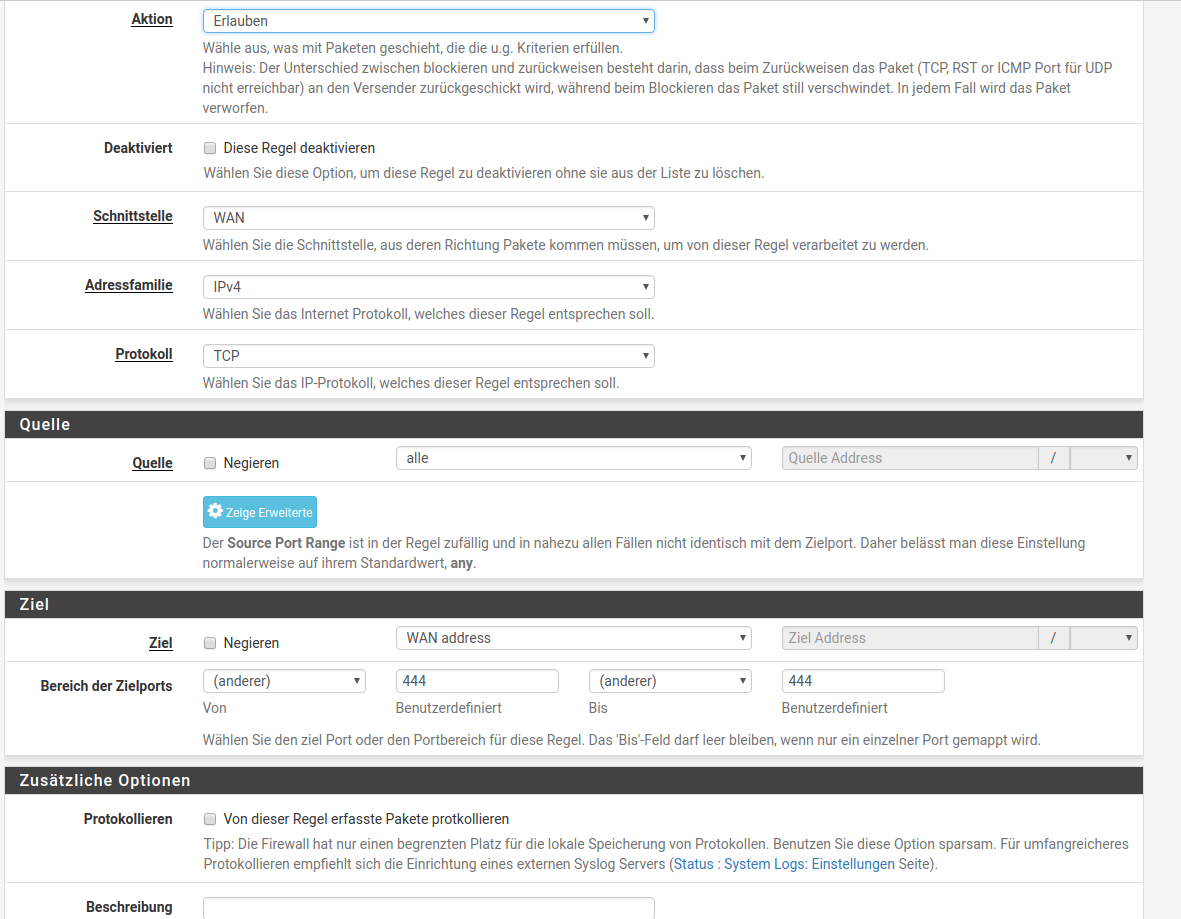Click the Beschreibung text field
The height and width of the screenshot is (919, 1181).
tap(428, 908)
